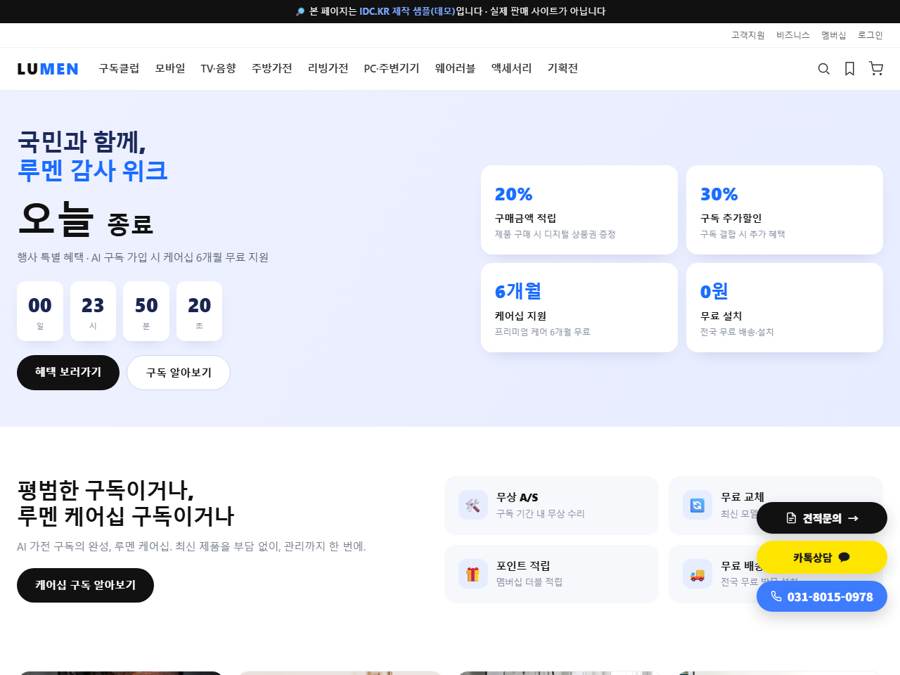Open the 구독클럽 menu
Screen dimensions: 900x675
tap(119, 68)
